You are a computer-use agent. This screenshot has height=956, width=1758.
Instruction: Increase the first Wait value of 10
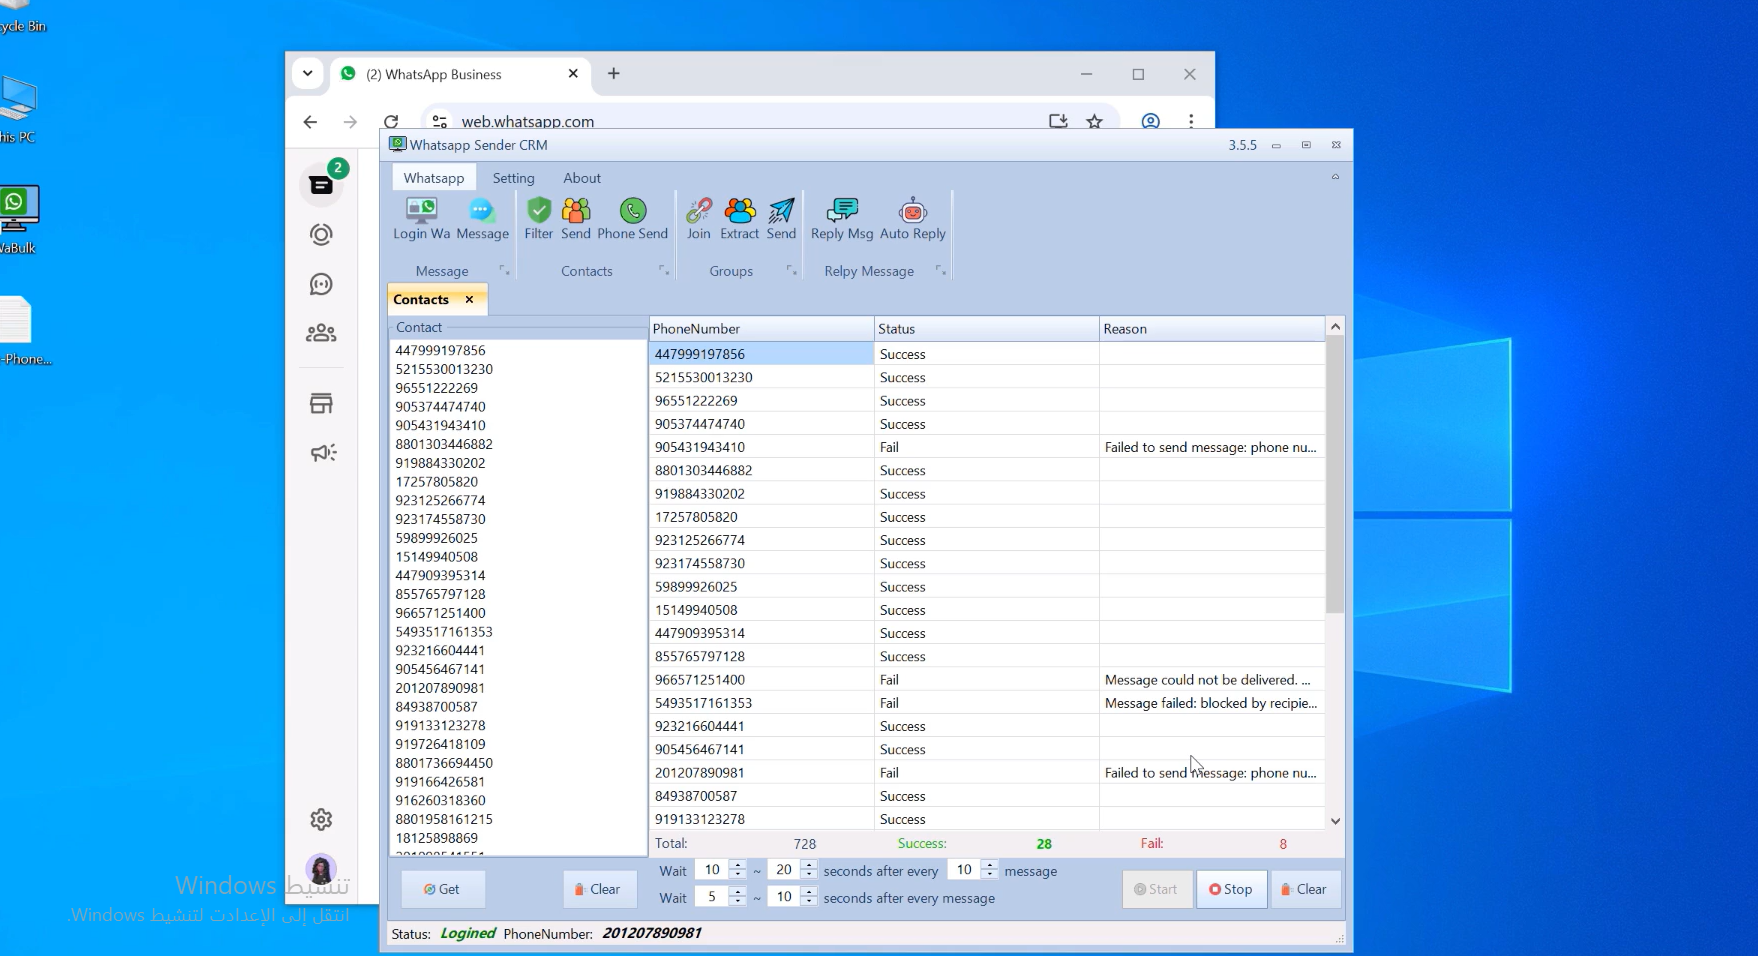[737, 865]
